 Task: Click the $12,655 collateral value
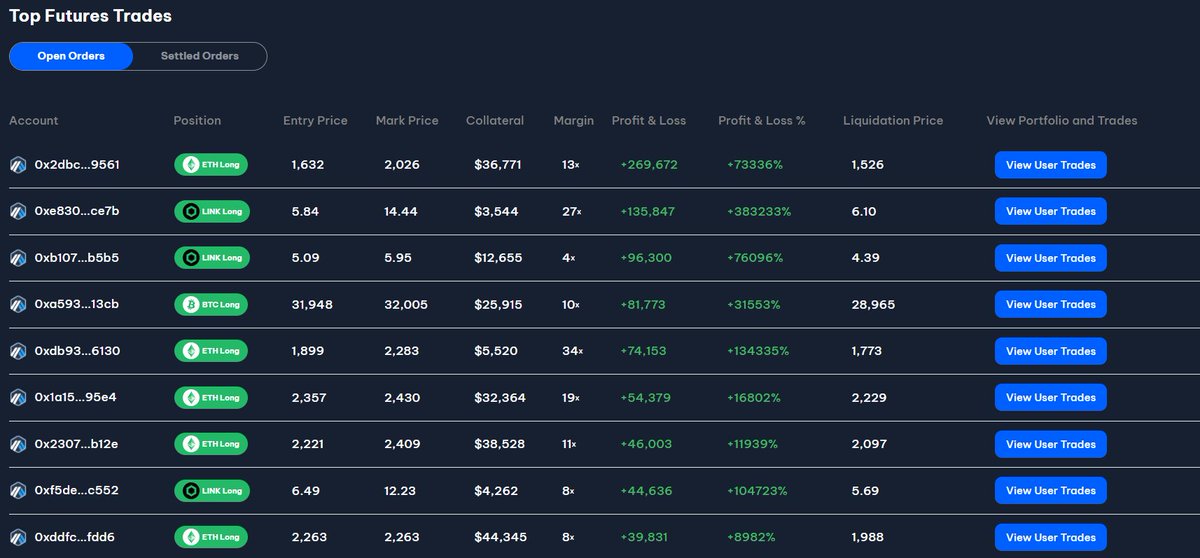(498, 258)
